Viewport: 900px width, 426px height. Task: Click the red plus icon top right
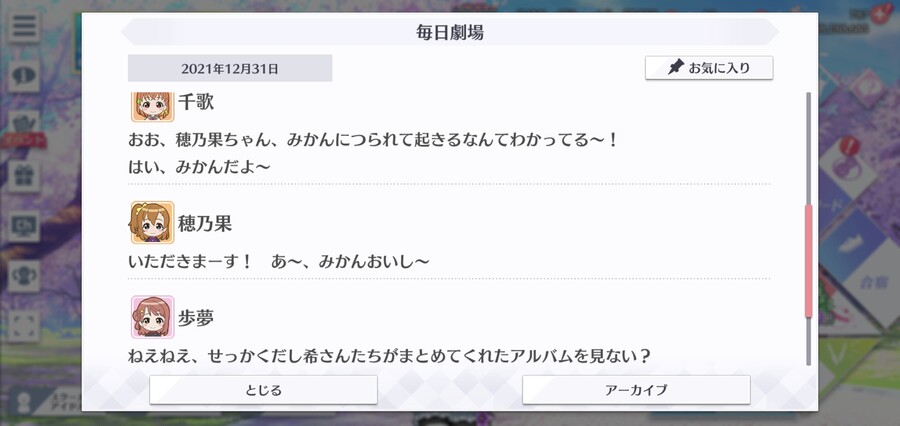[879, 12]
